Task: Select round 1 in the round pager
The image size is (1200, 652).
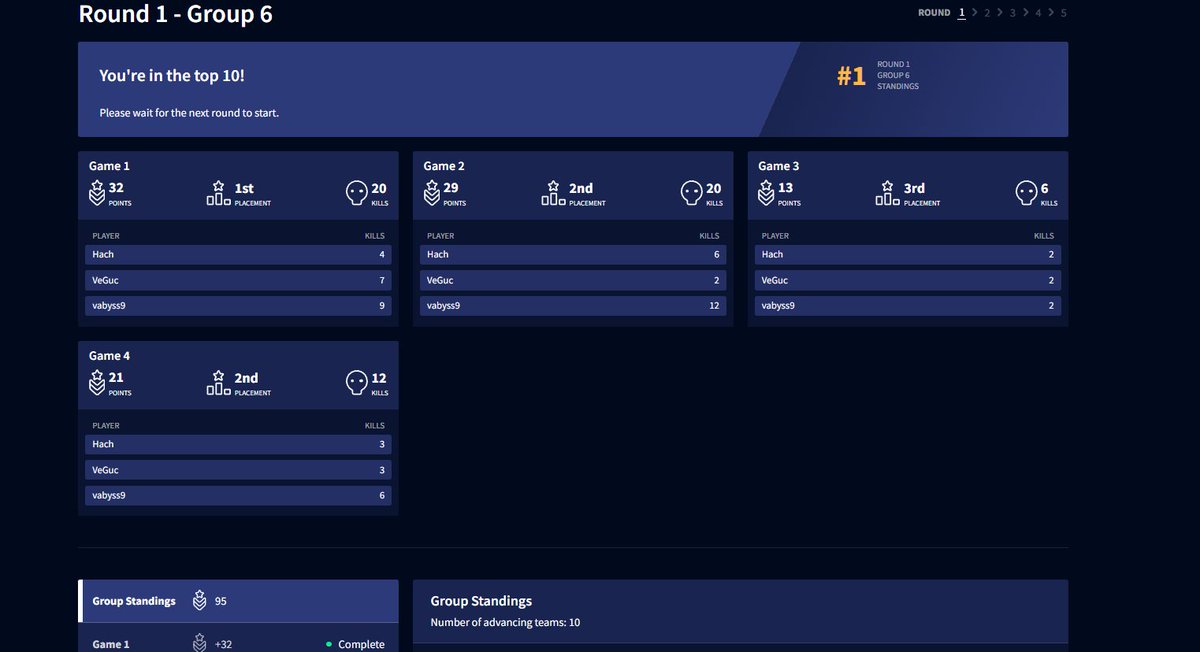Action: [x=962, y=13]
